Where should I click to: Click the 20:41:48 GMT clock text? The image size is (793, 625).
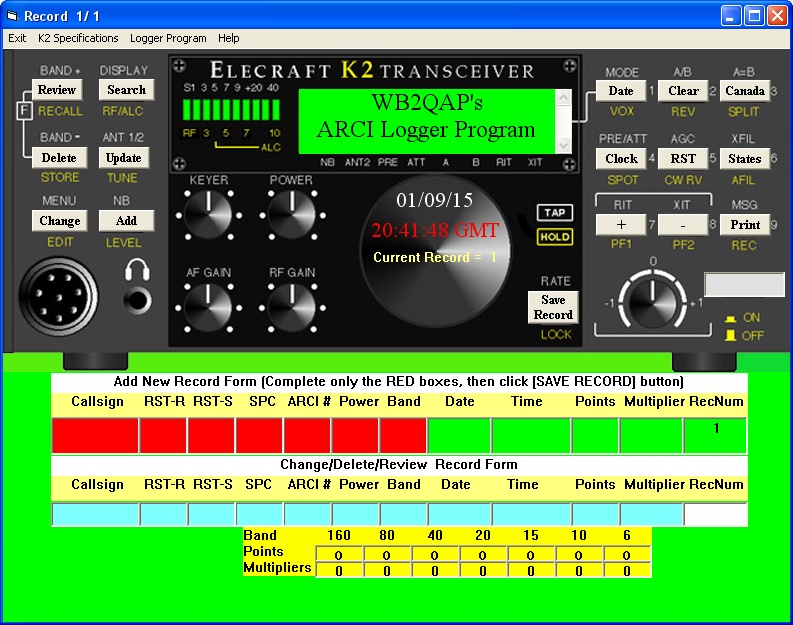(435, 231)
